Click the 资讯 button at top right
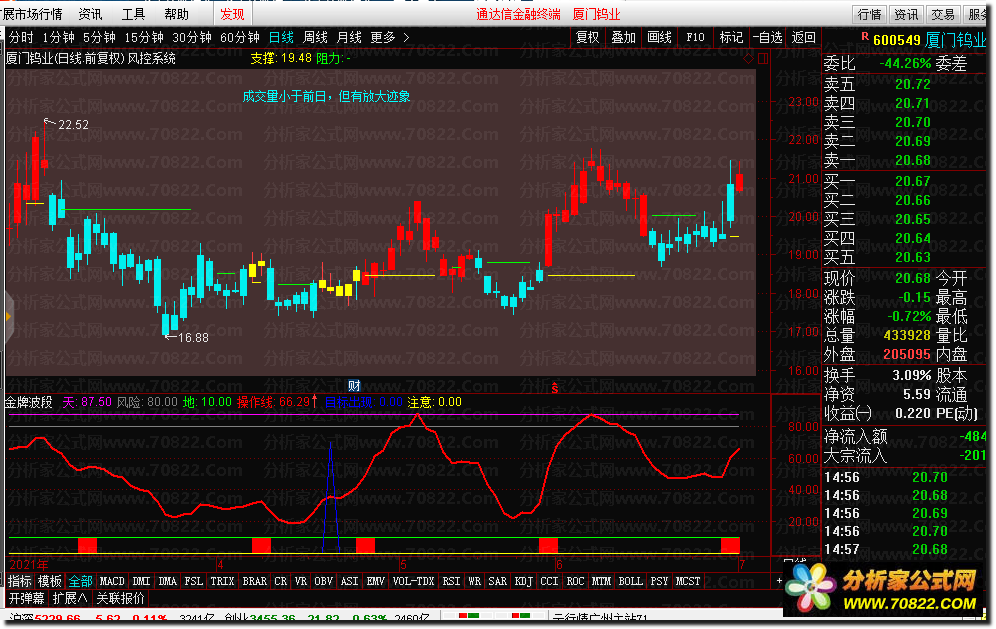 (x=906, y=14)
